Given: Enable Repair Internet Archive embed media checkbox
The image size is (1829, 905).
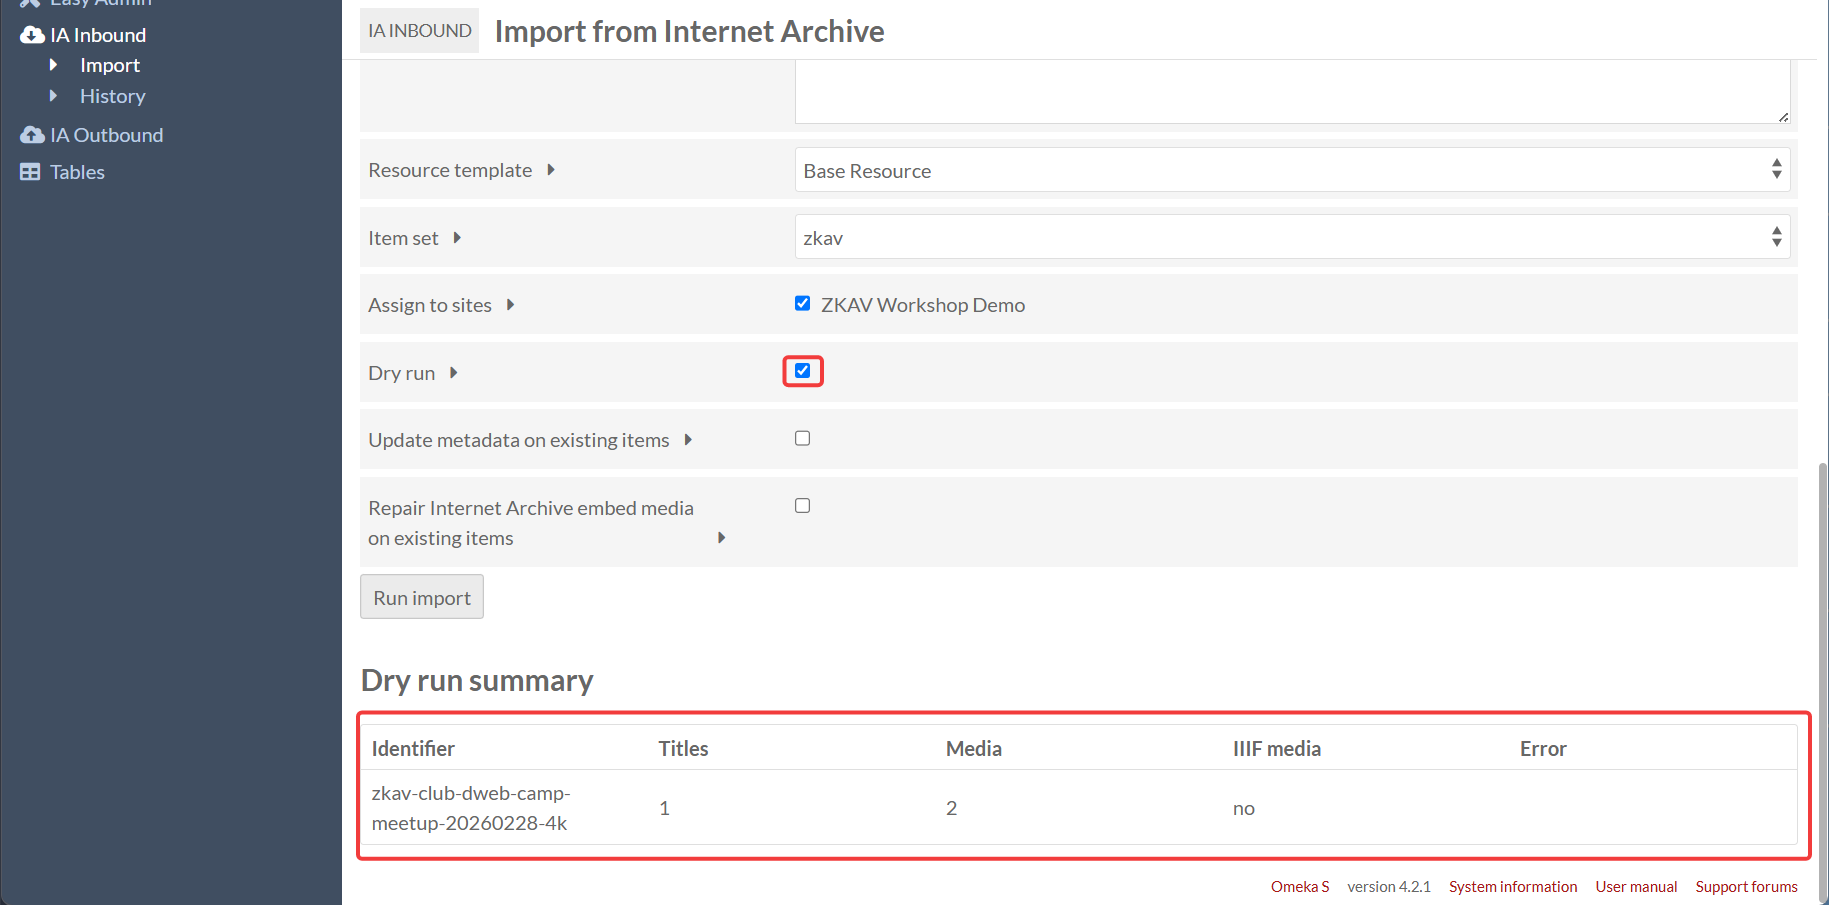Looking at the screenshot, I should click(802, 506).
